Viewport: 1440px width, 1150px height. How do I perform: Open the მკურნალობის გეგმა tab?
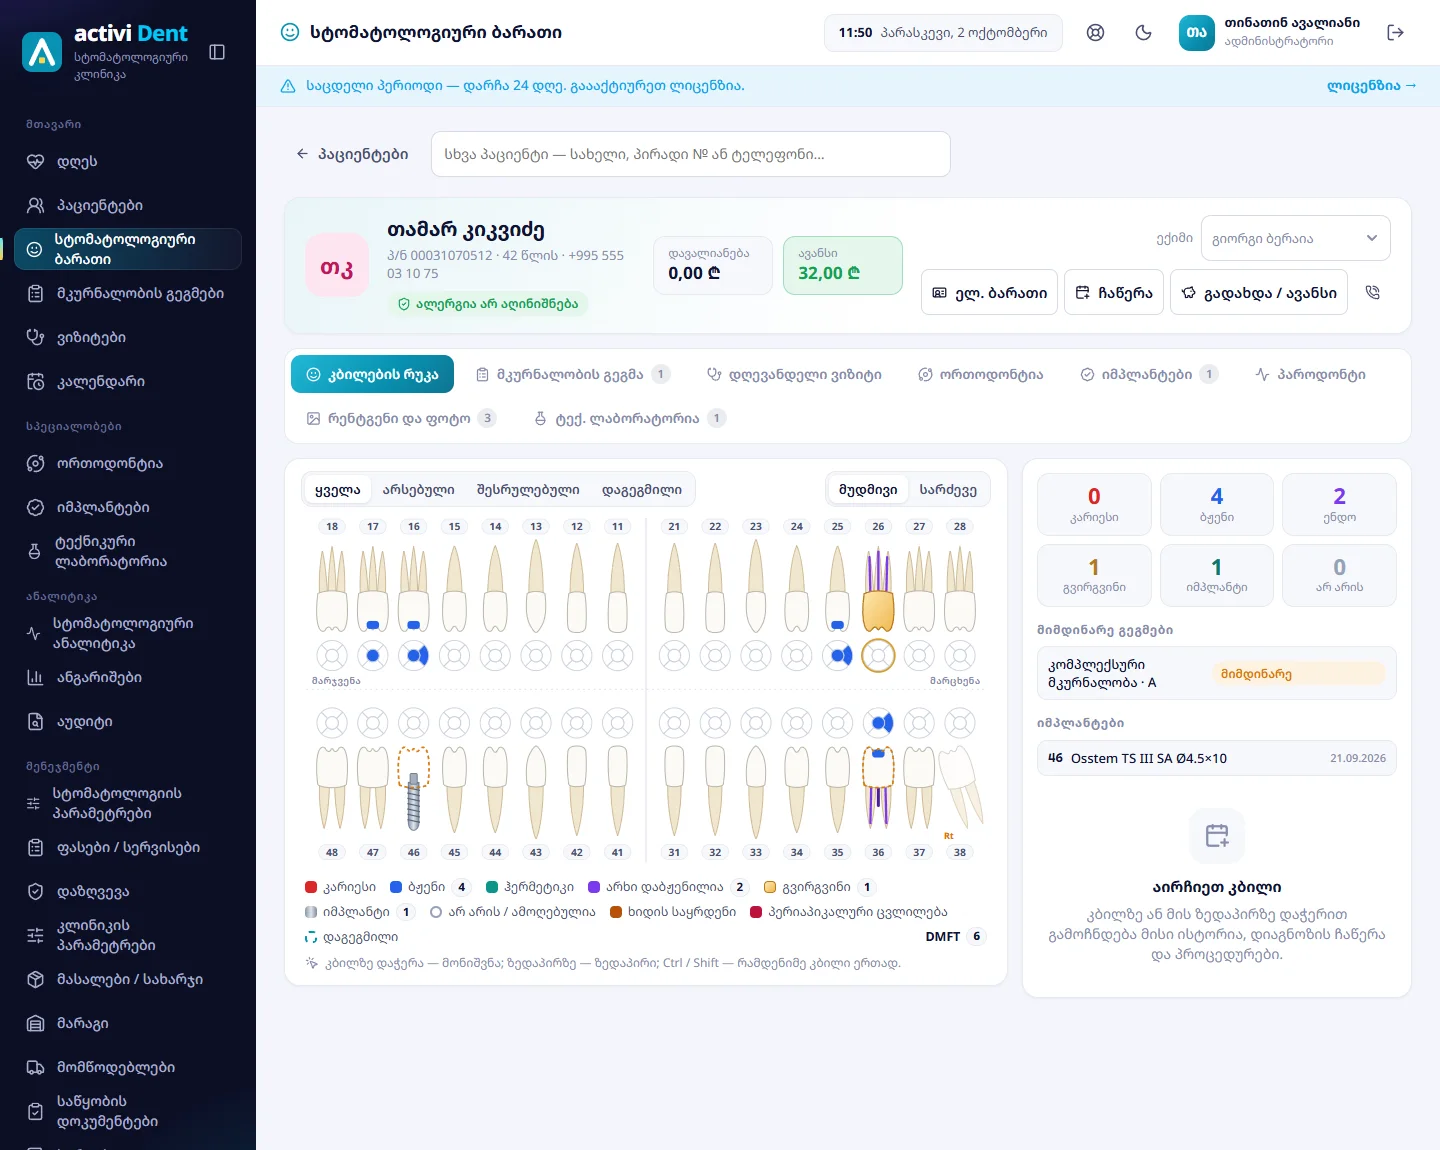point(572,374)
